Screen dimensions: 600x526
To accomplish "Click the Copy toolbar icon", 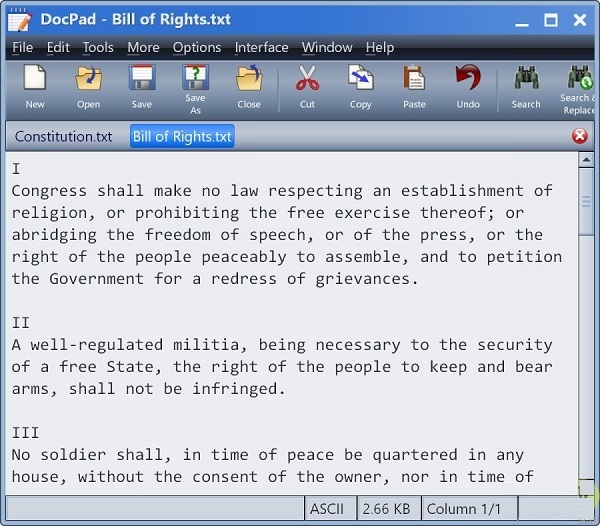I will (360, 84).
